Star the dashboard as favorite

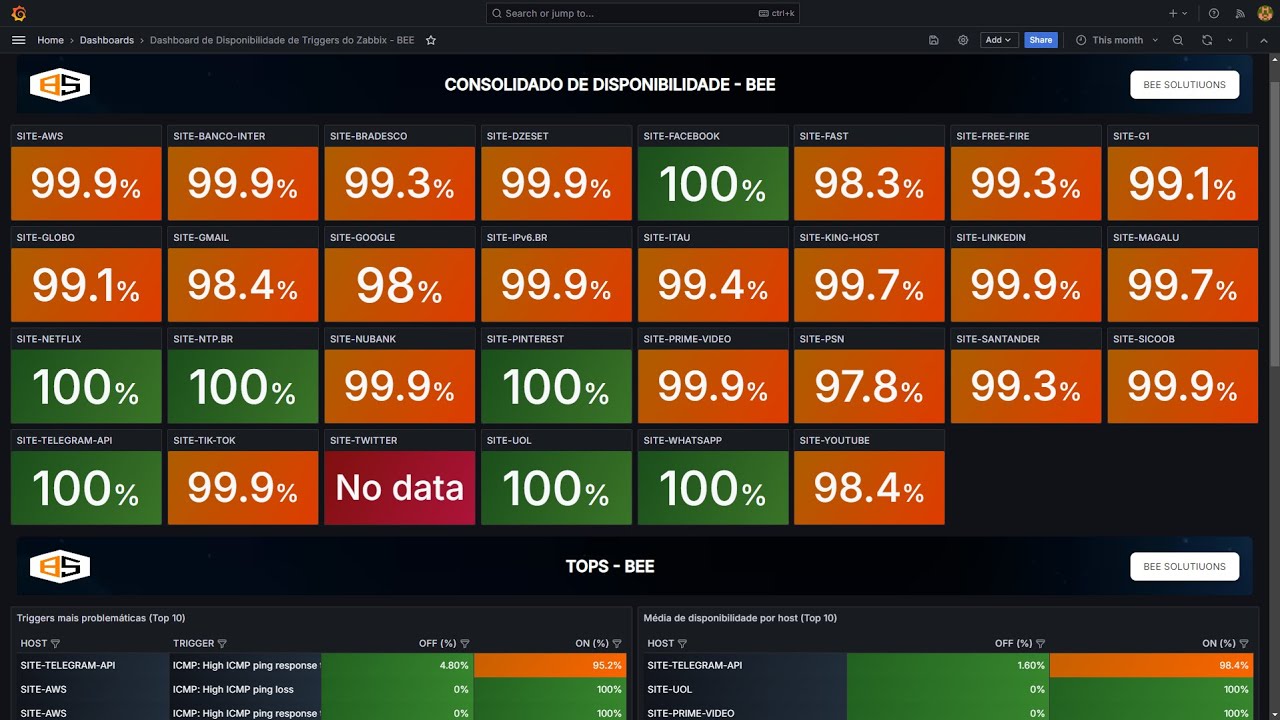tap(431, 40)
